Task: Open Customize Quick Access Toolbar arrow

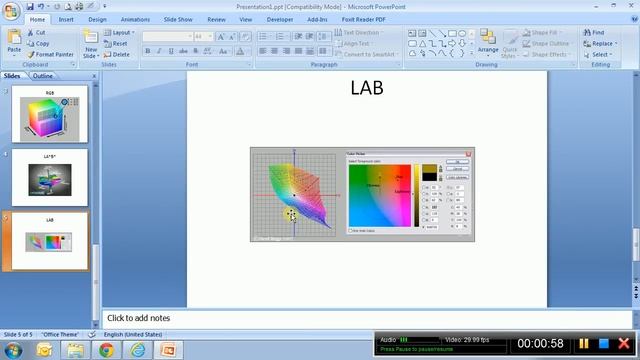Action: point(105,7)
